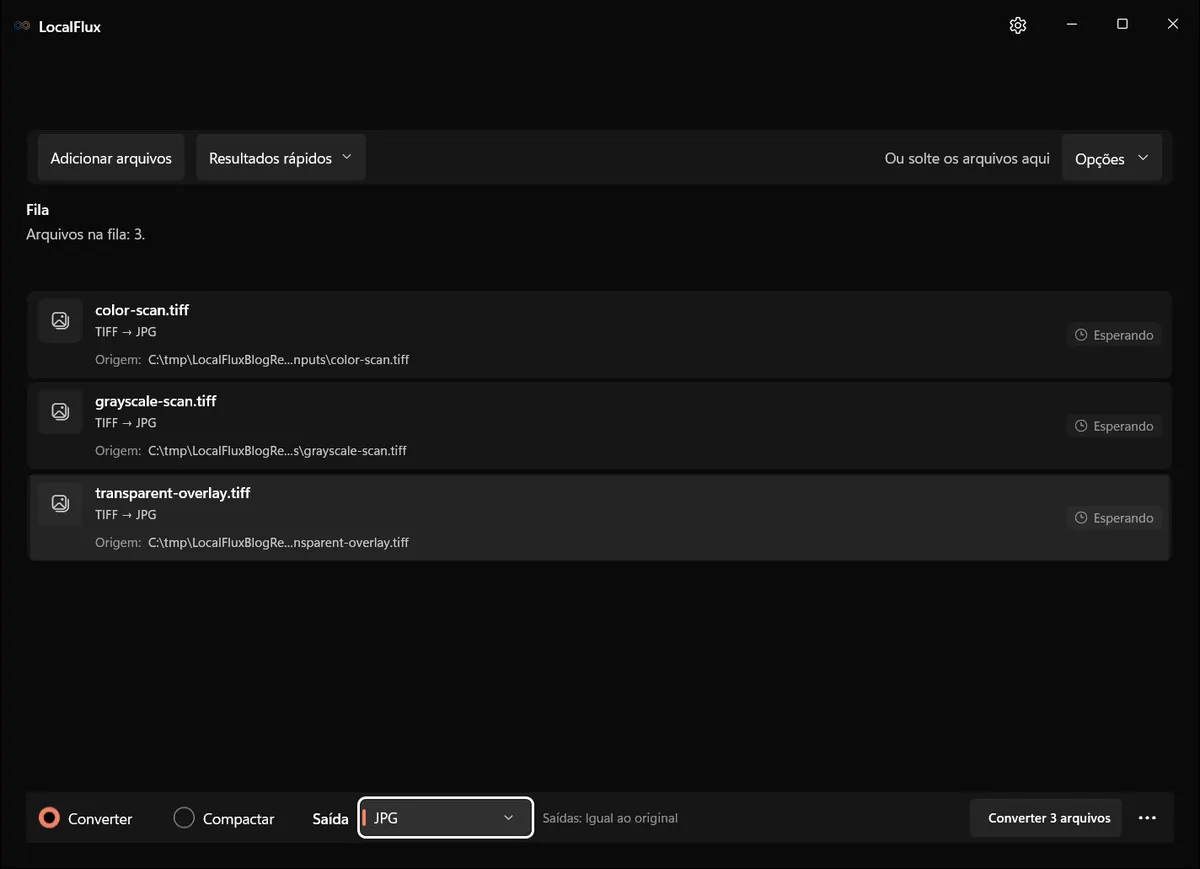
Task: Click the image icon for transparent-overlay.tiff
Action: 60,503
